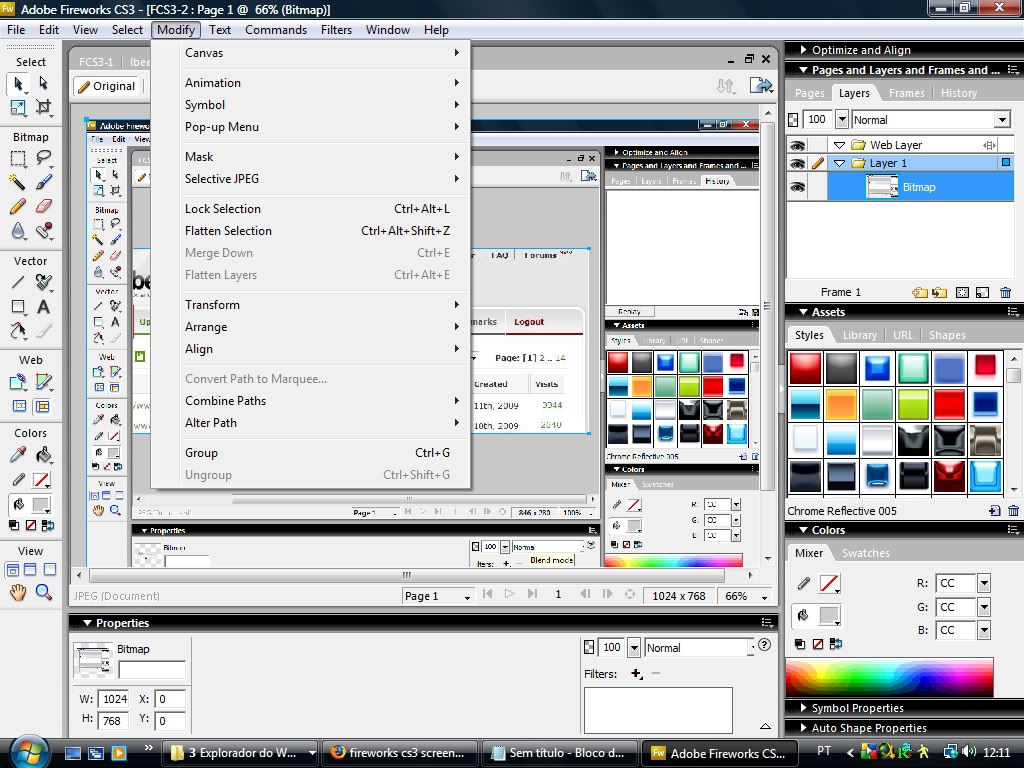This screenshot has width=1024, height=768.
Task: Expand Symbol Properties panel
Action: (804, 708)
